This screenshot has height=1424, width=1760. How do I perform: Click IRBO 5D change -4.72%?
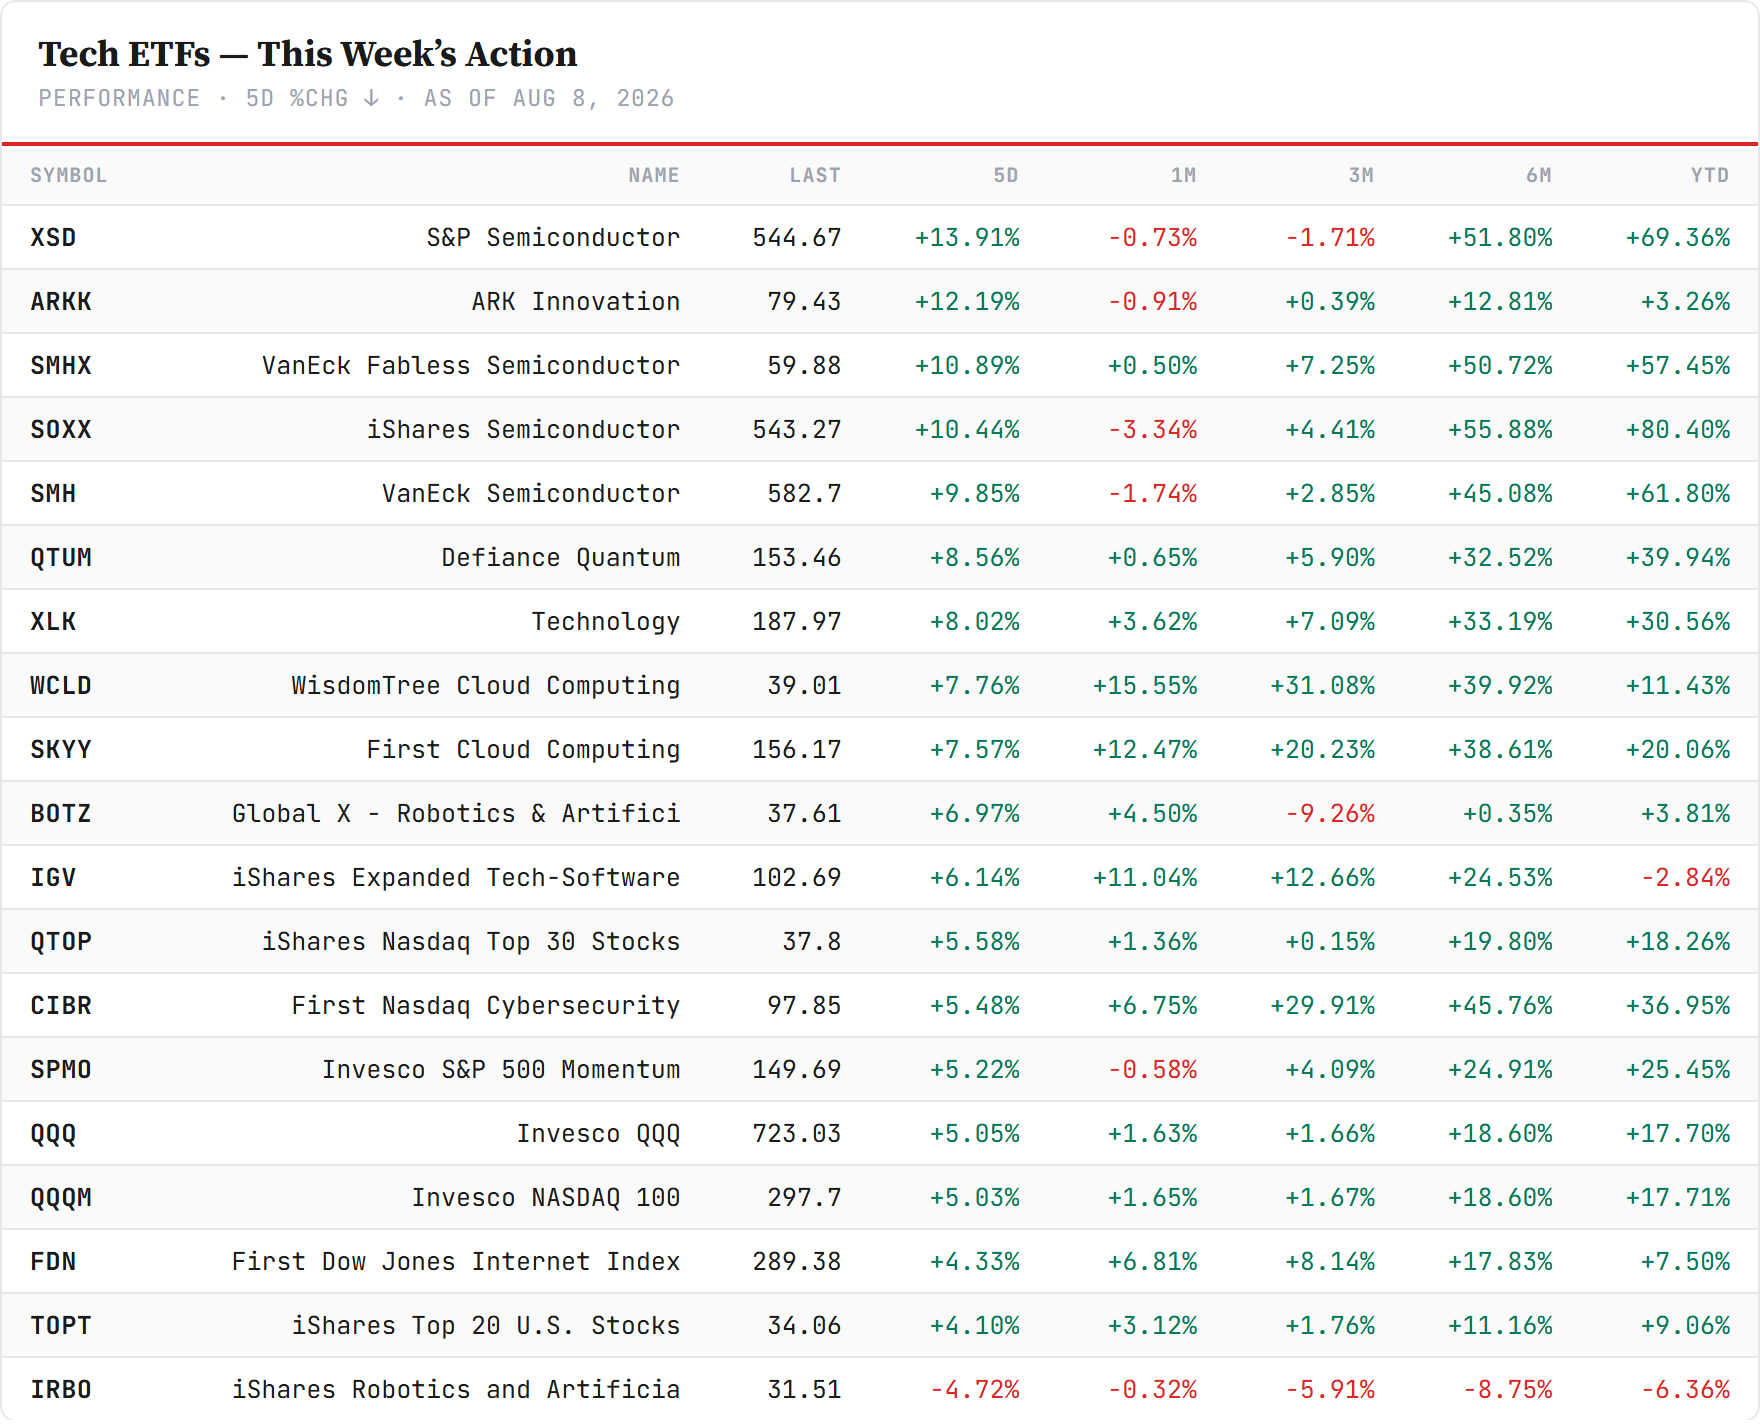pyautogui.click(x=975, y=1390)
